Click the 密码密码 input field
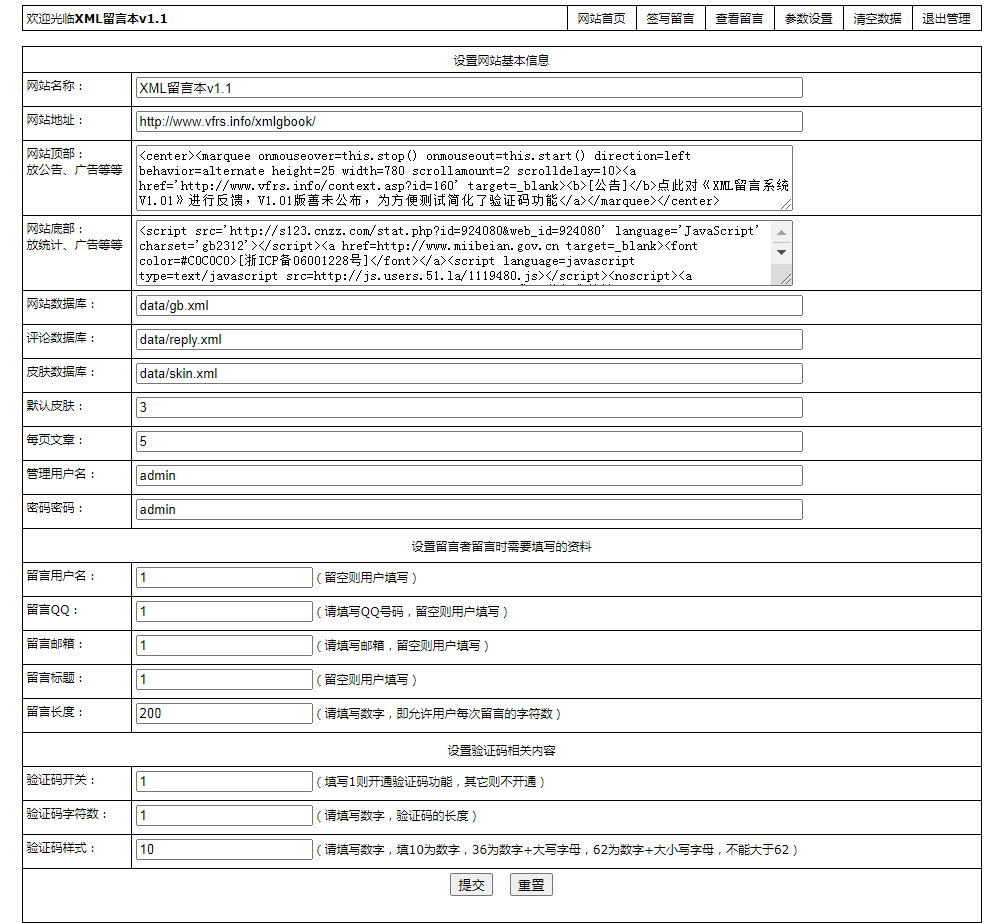Image resolution: width=999 pixels, height=923 pixels. (x=469, y=510)
